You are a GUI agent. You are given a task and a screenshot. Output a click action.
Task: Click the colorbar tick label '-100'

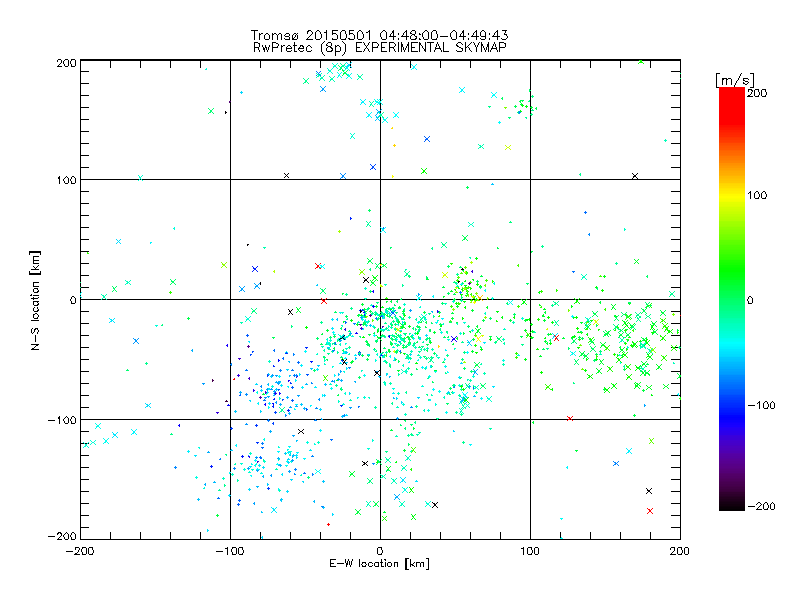(761, 405)
